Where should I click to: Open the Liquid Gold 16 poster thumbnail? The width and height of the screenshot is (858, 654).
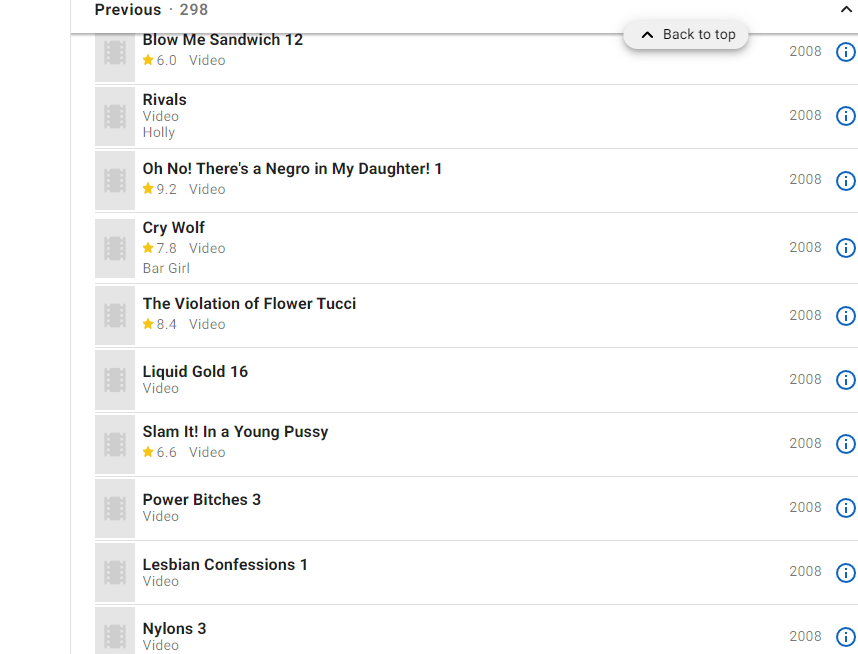115,380
